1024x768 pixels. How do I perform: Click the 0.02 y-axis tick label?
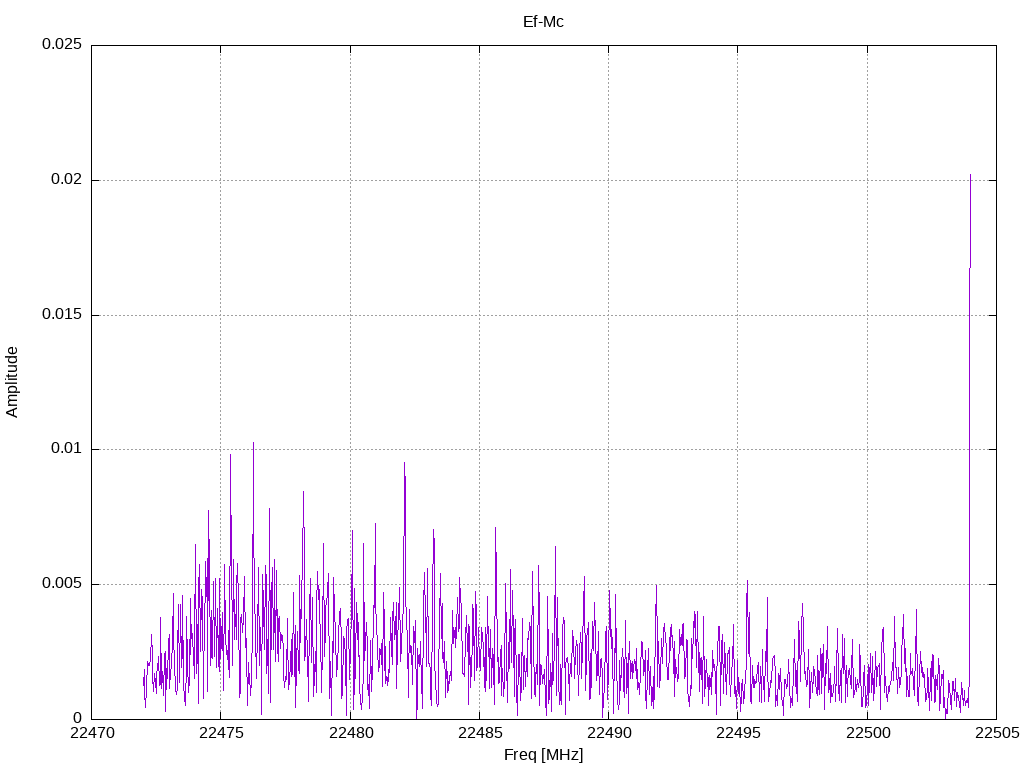[65, 180]
